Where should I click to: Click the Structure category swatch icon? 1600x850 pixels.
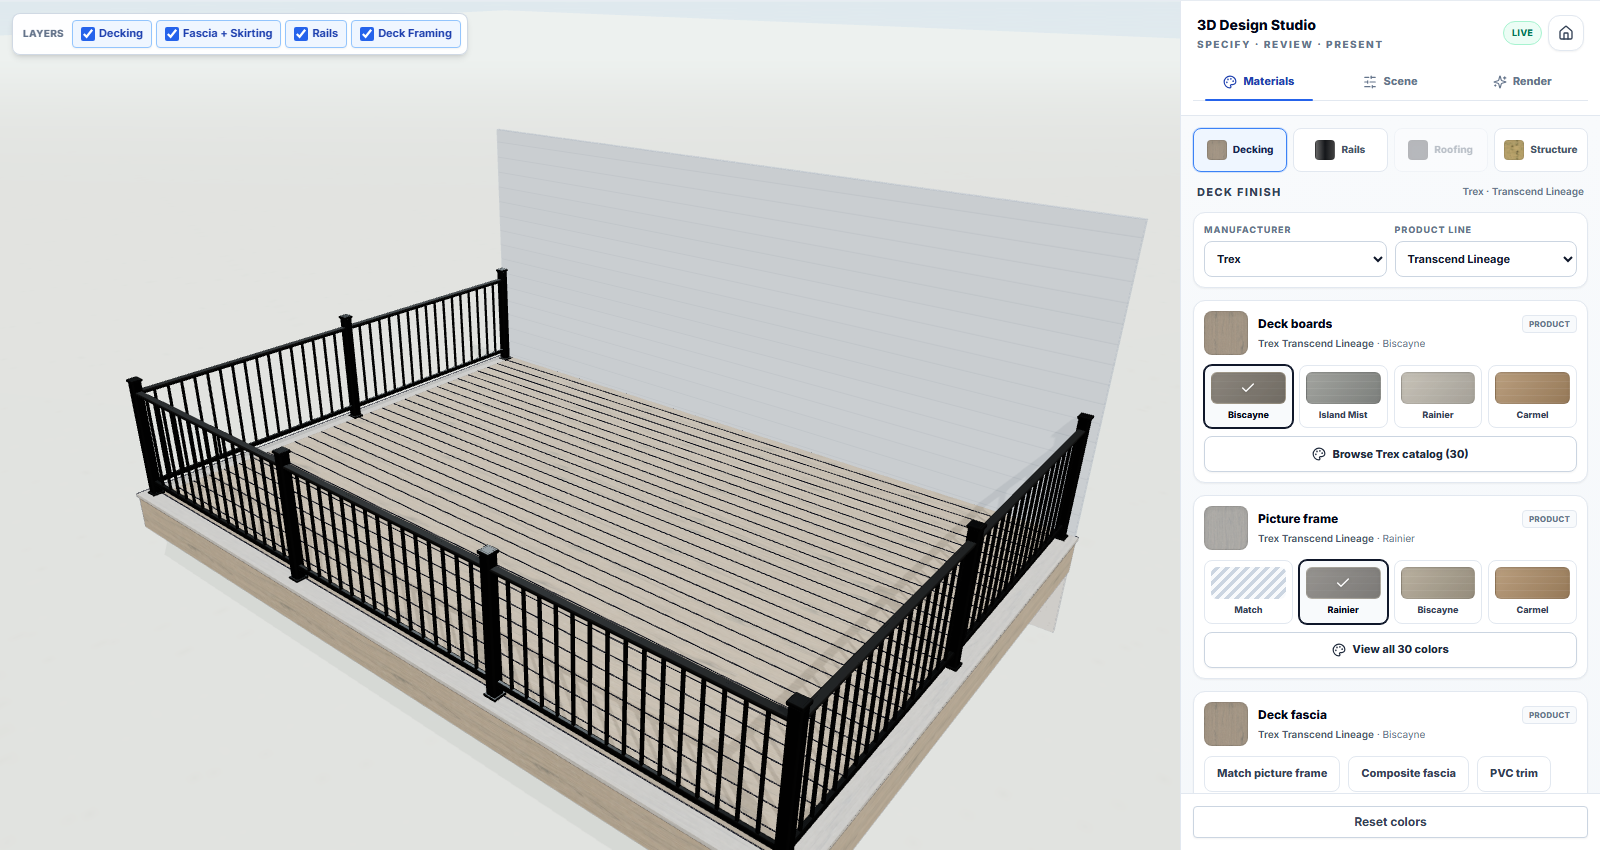pos(1514,150)
